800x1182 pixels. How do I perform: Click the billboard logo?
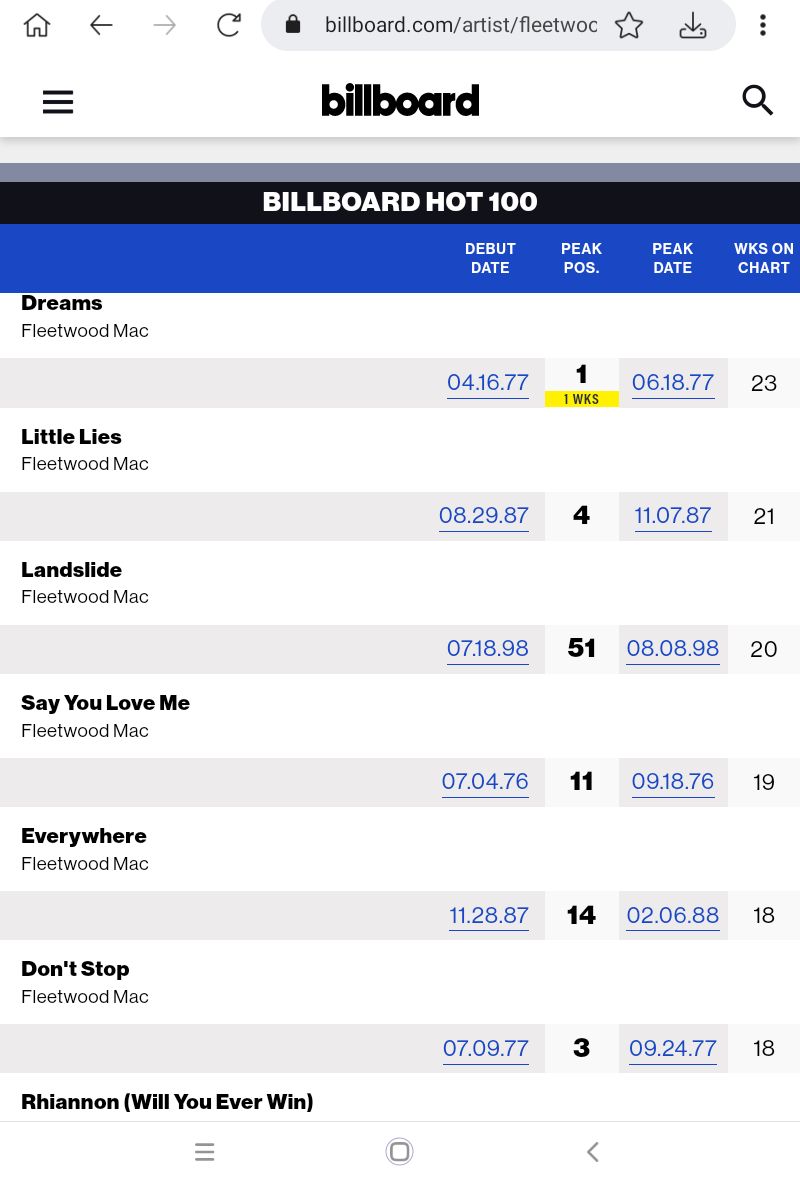400,100
